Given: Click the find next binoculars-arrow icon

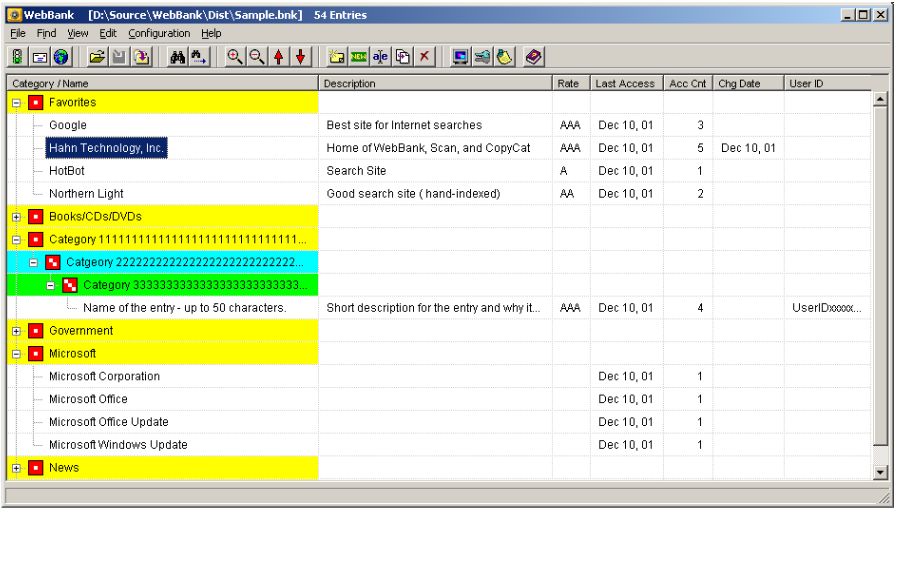Looking at the screenshot, I should pyautogui.click(x=199, y=57).
